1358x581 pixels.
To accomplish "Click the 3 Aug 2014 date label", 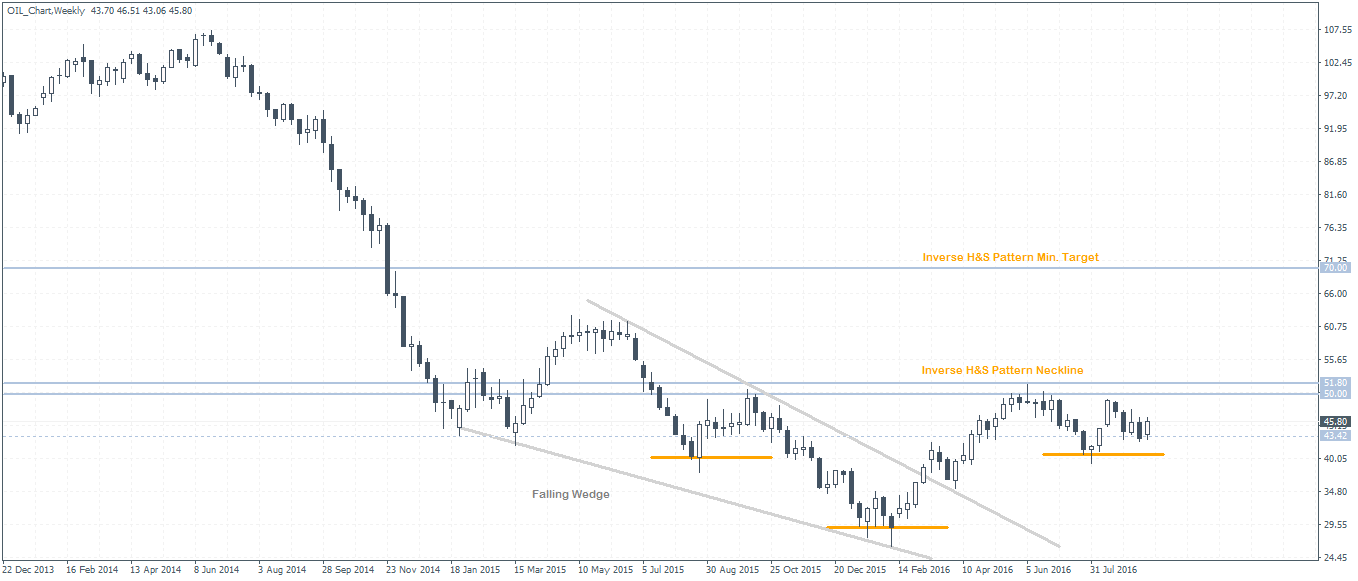I will [x=284, y=570].
